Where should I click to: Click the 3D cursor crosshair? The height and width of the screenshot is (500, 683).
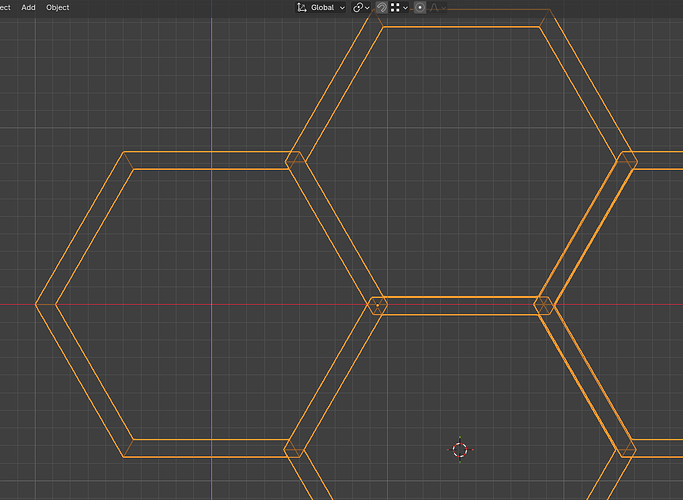pyautogui.click(x=460, y=450)
